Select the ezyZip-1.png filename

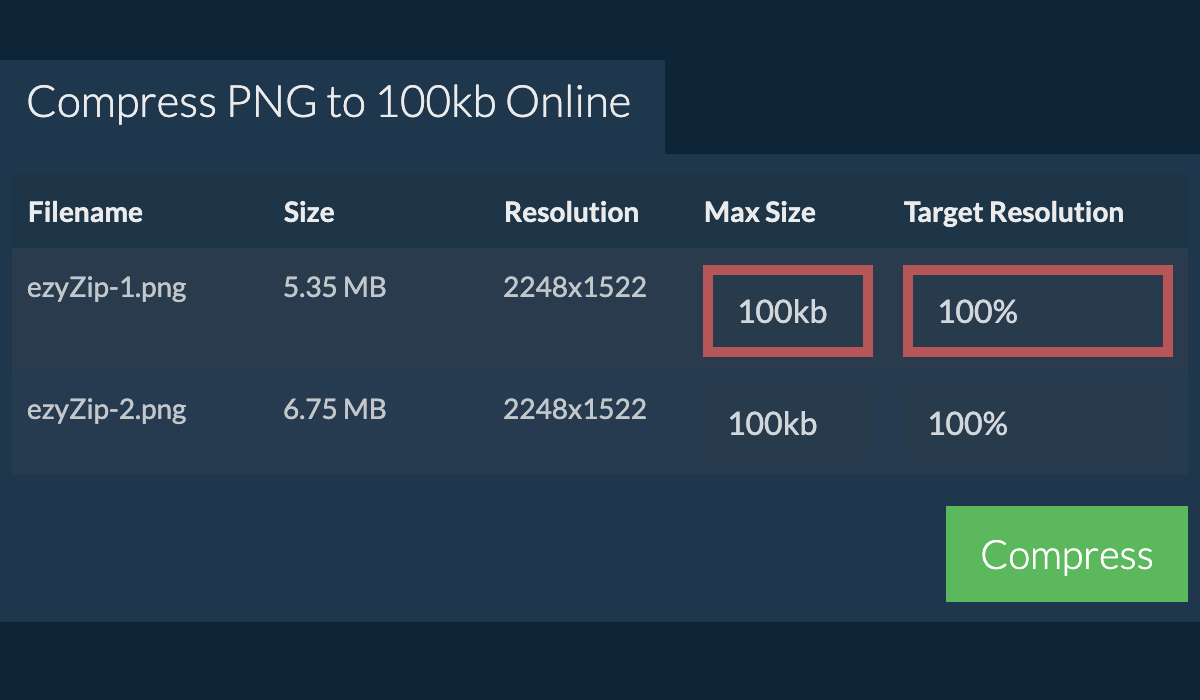(x=107, y=286)
